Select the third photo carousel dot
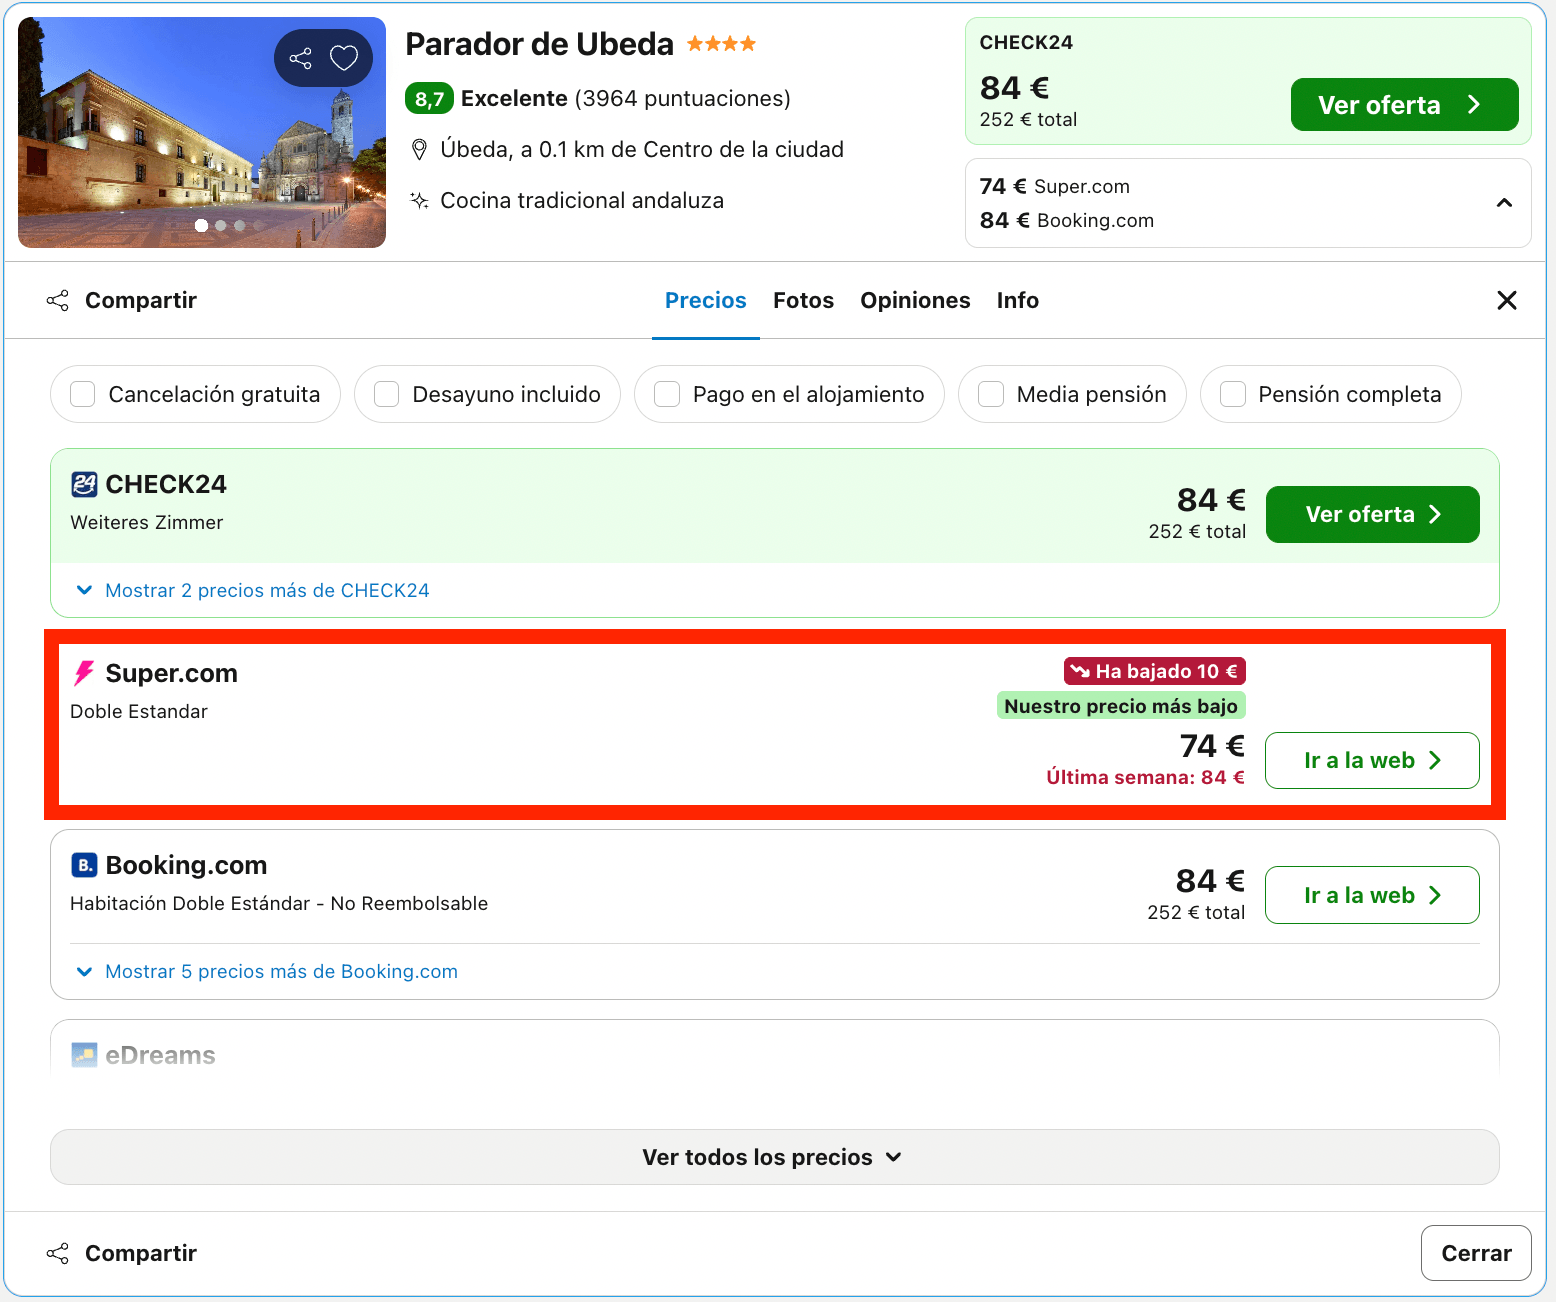The width and height of the screenshot is (1556, 1302). [240, 225]
